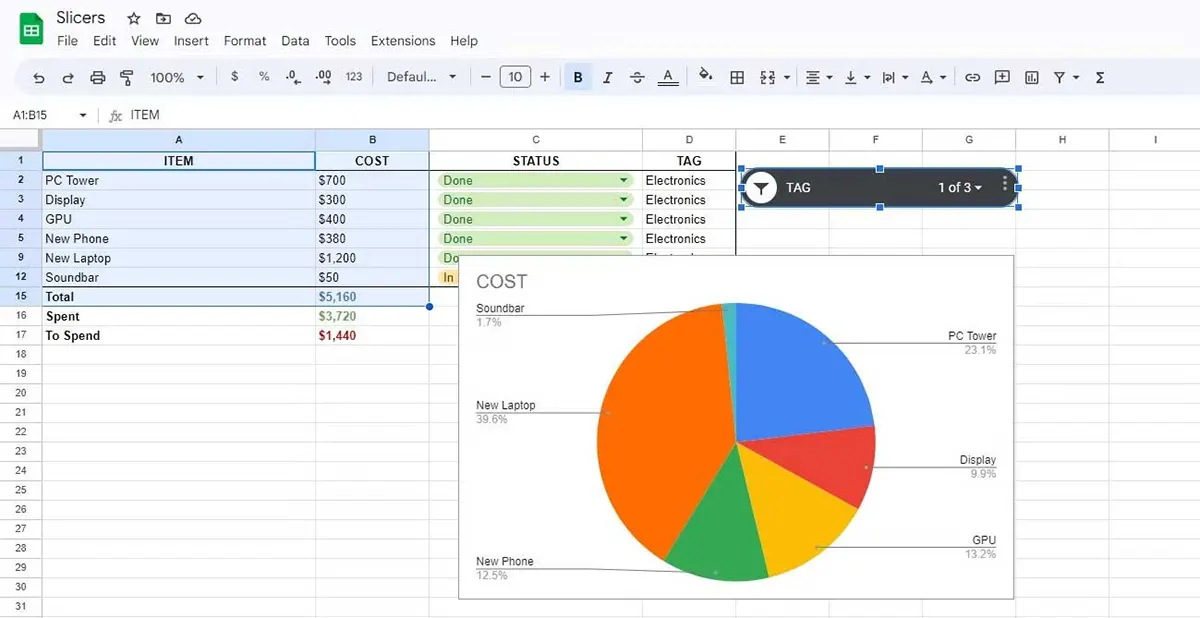Toggle strikethrough formatting
This screenshot has height=618, width=1200.
click(x=637, y=77)
